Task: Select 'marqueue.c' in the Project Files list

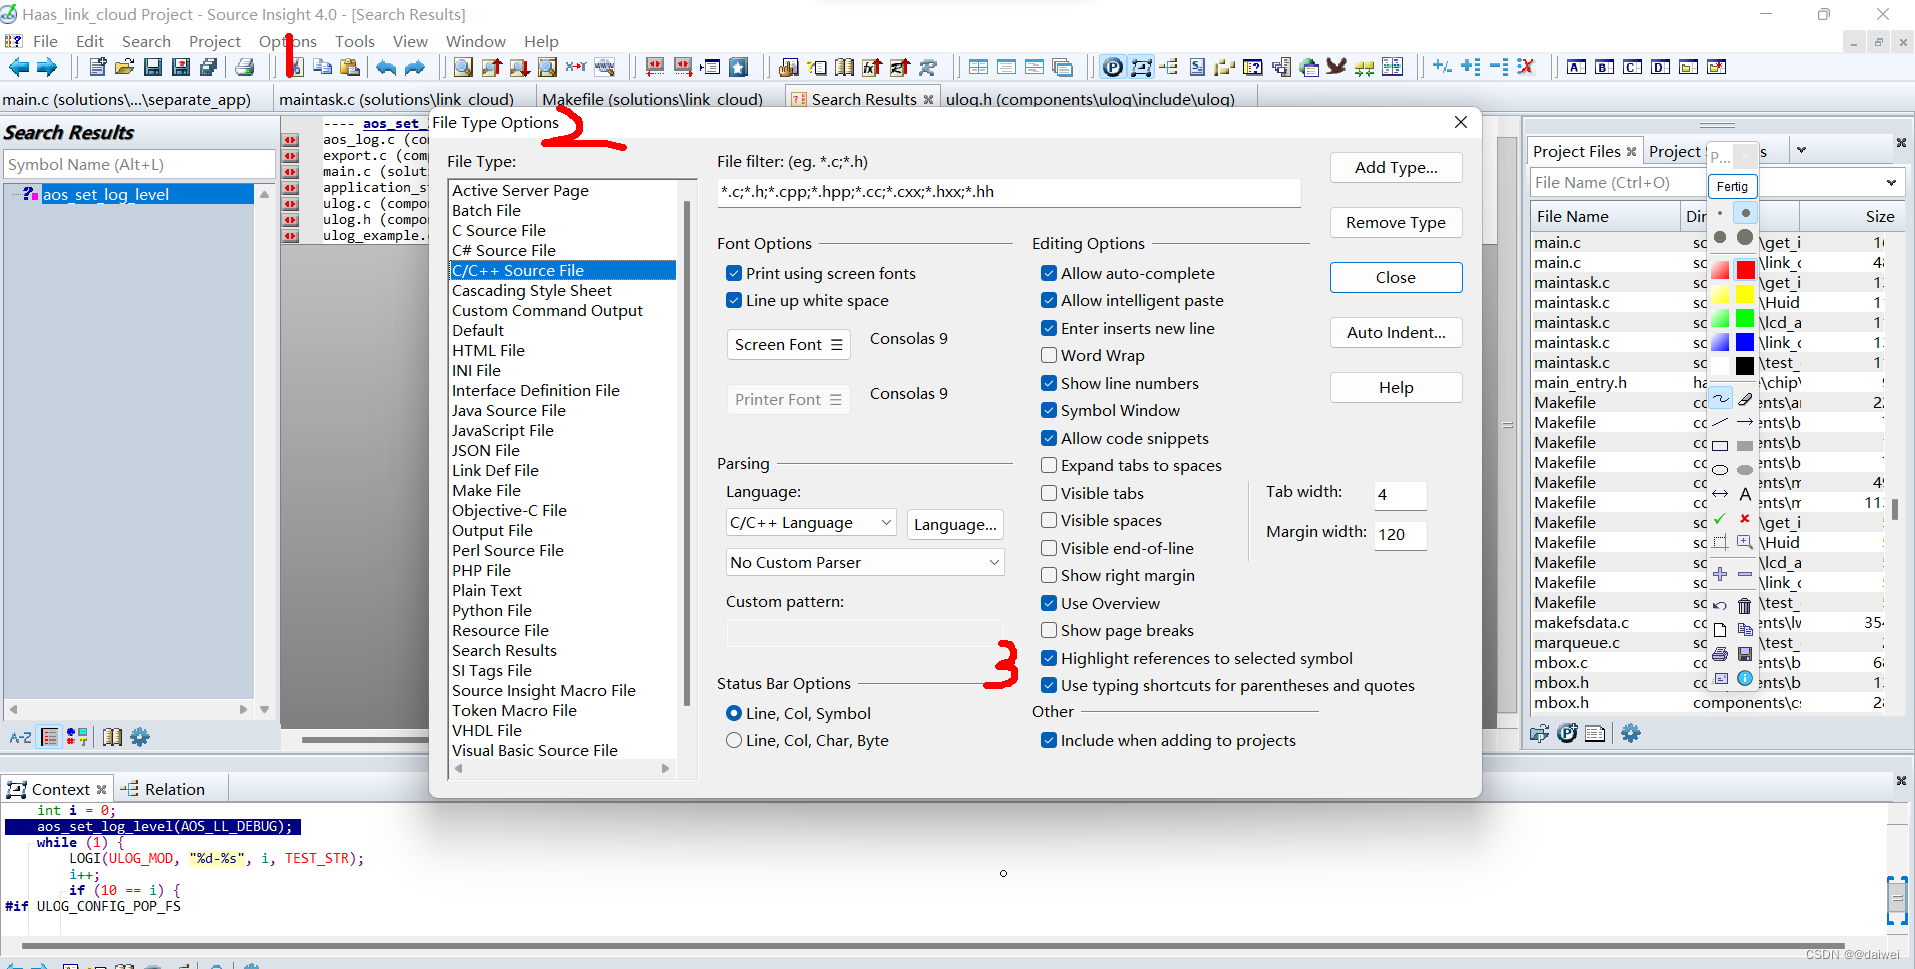Action: 1707,642
